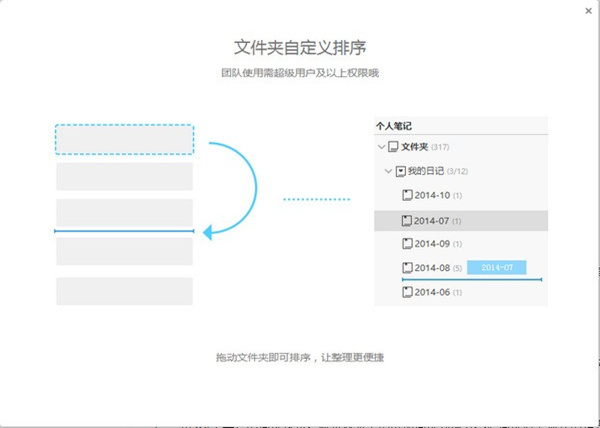Close the folder sorting tutorial dialog
Screen dimensions: 600x428
click(x=588, y=9)
